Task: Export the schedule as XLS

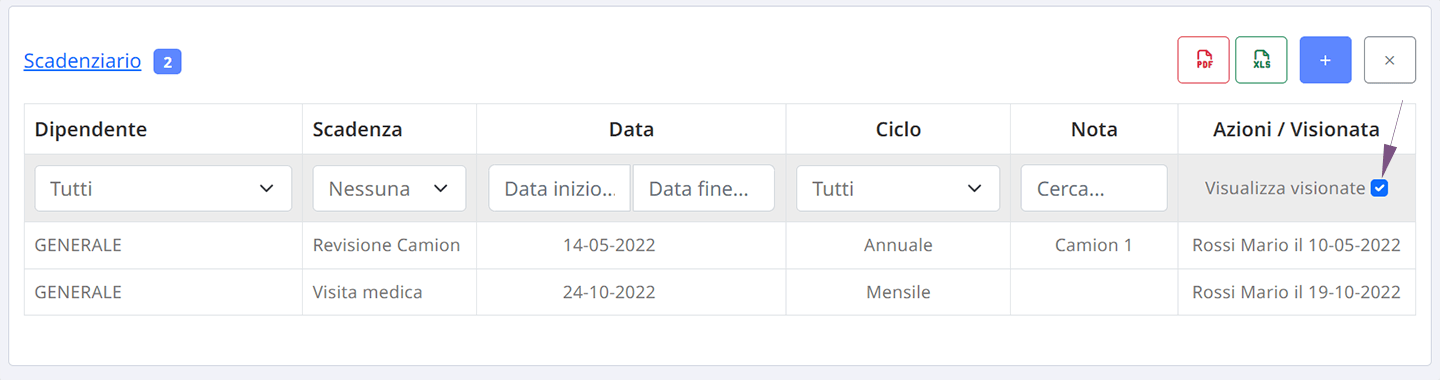Action: [1261, 60]
